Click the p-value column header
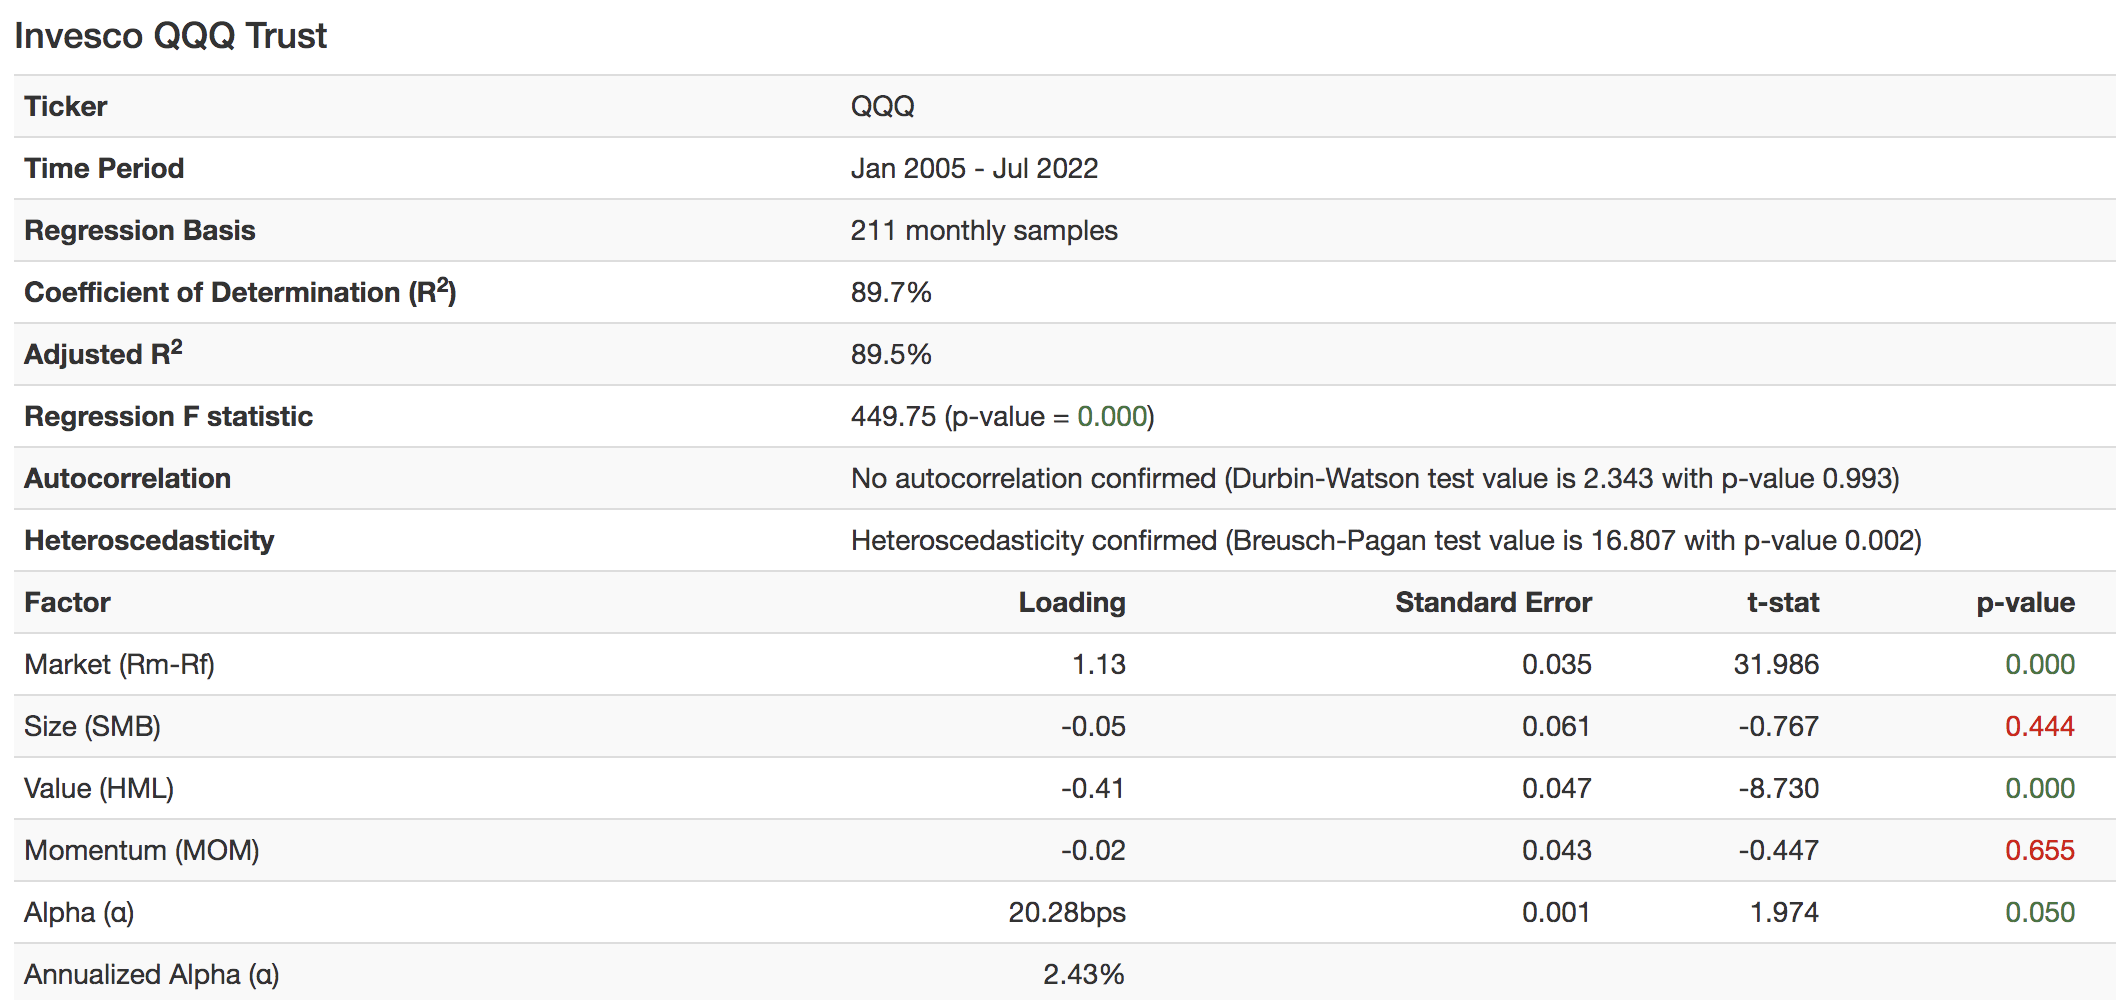2116x1000 pixels. pyautogui.click(x=2025, y=602)
